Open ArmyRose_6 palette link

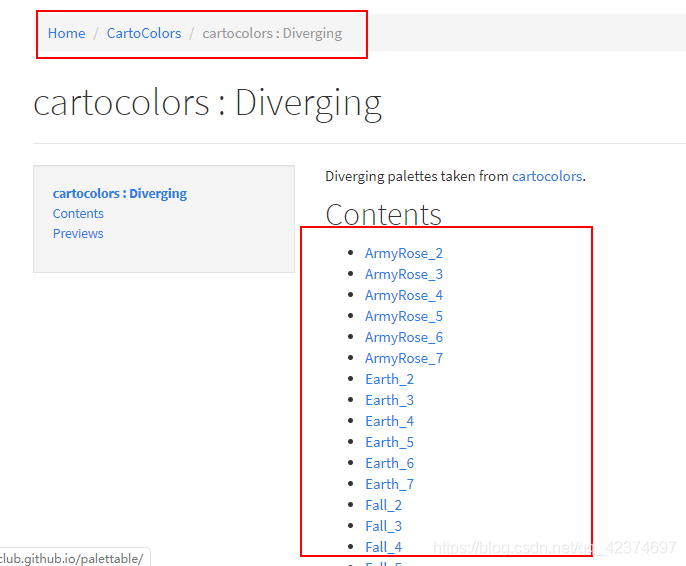[404, 337]
